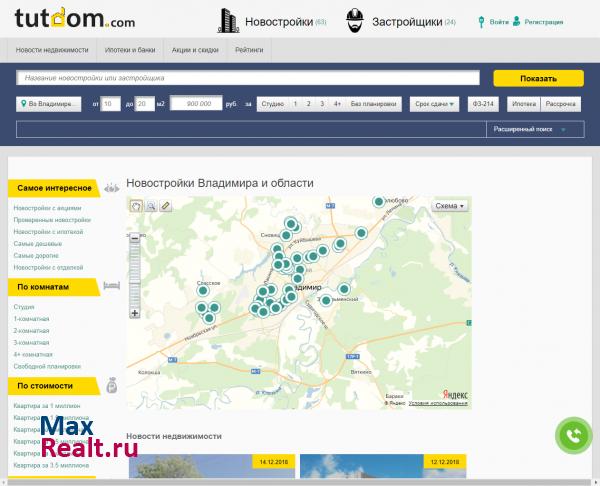Toggle the Без планировки filter
The width and height of the screenshot is (600, 486).
coord(373,104)
